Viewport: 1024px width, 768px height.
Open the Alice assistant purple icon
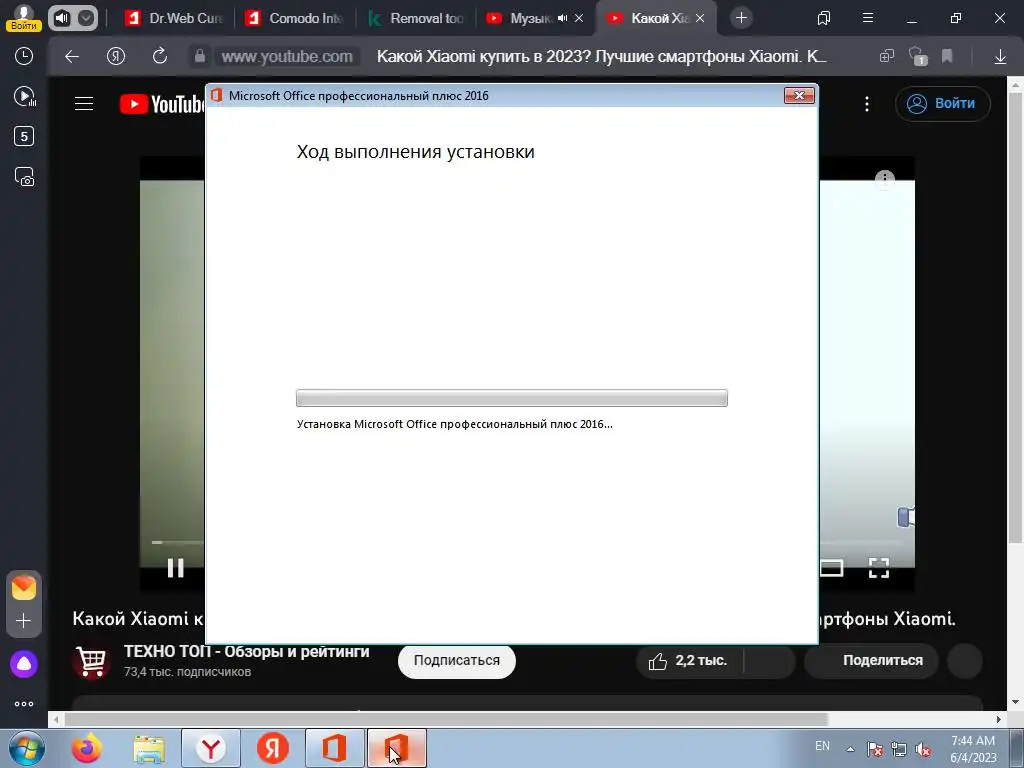point(24,664)
